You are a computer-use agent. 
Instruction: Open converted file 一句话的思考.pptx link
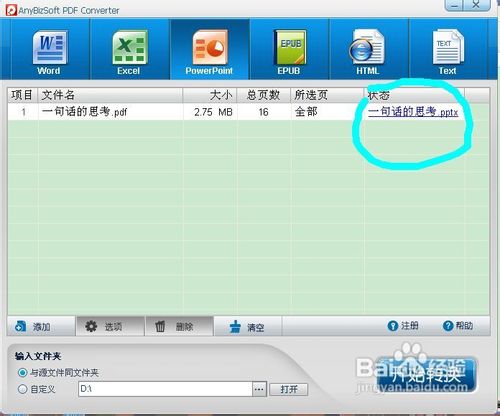413,112
